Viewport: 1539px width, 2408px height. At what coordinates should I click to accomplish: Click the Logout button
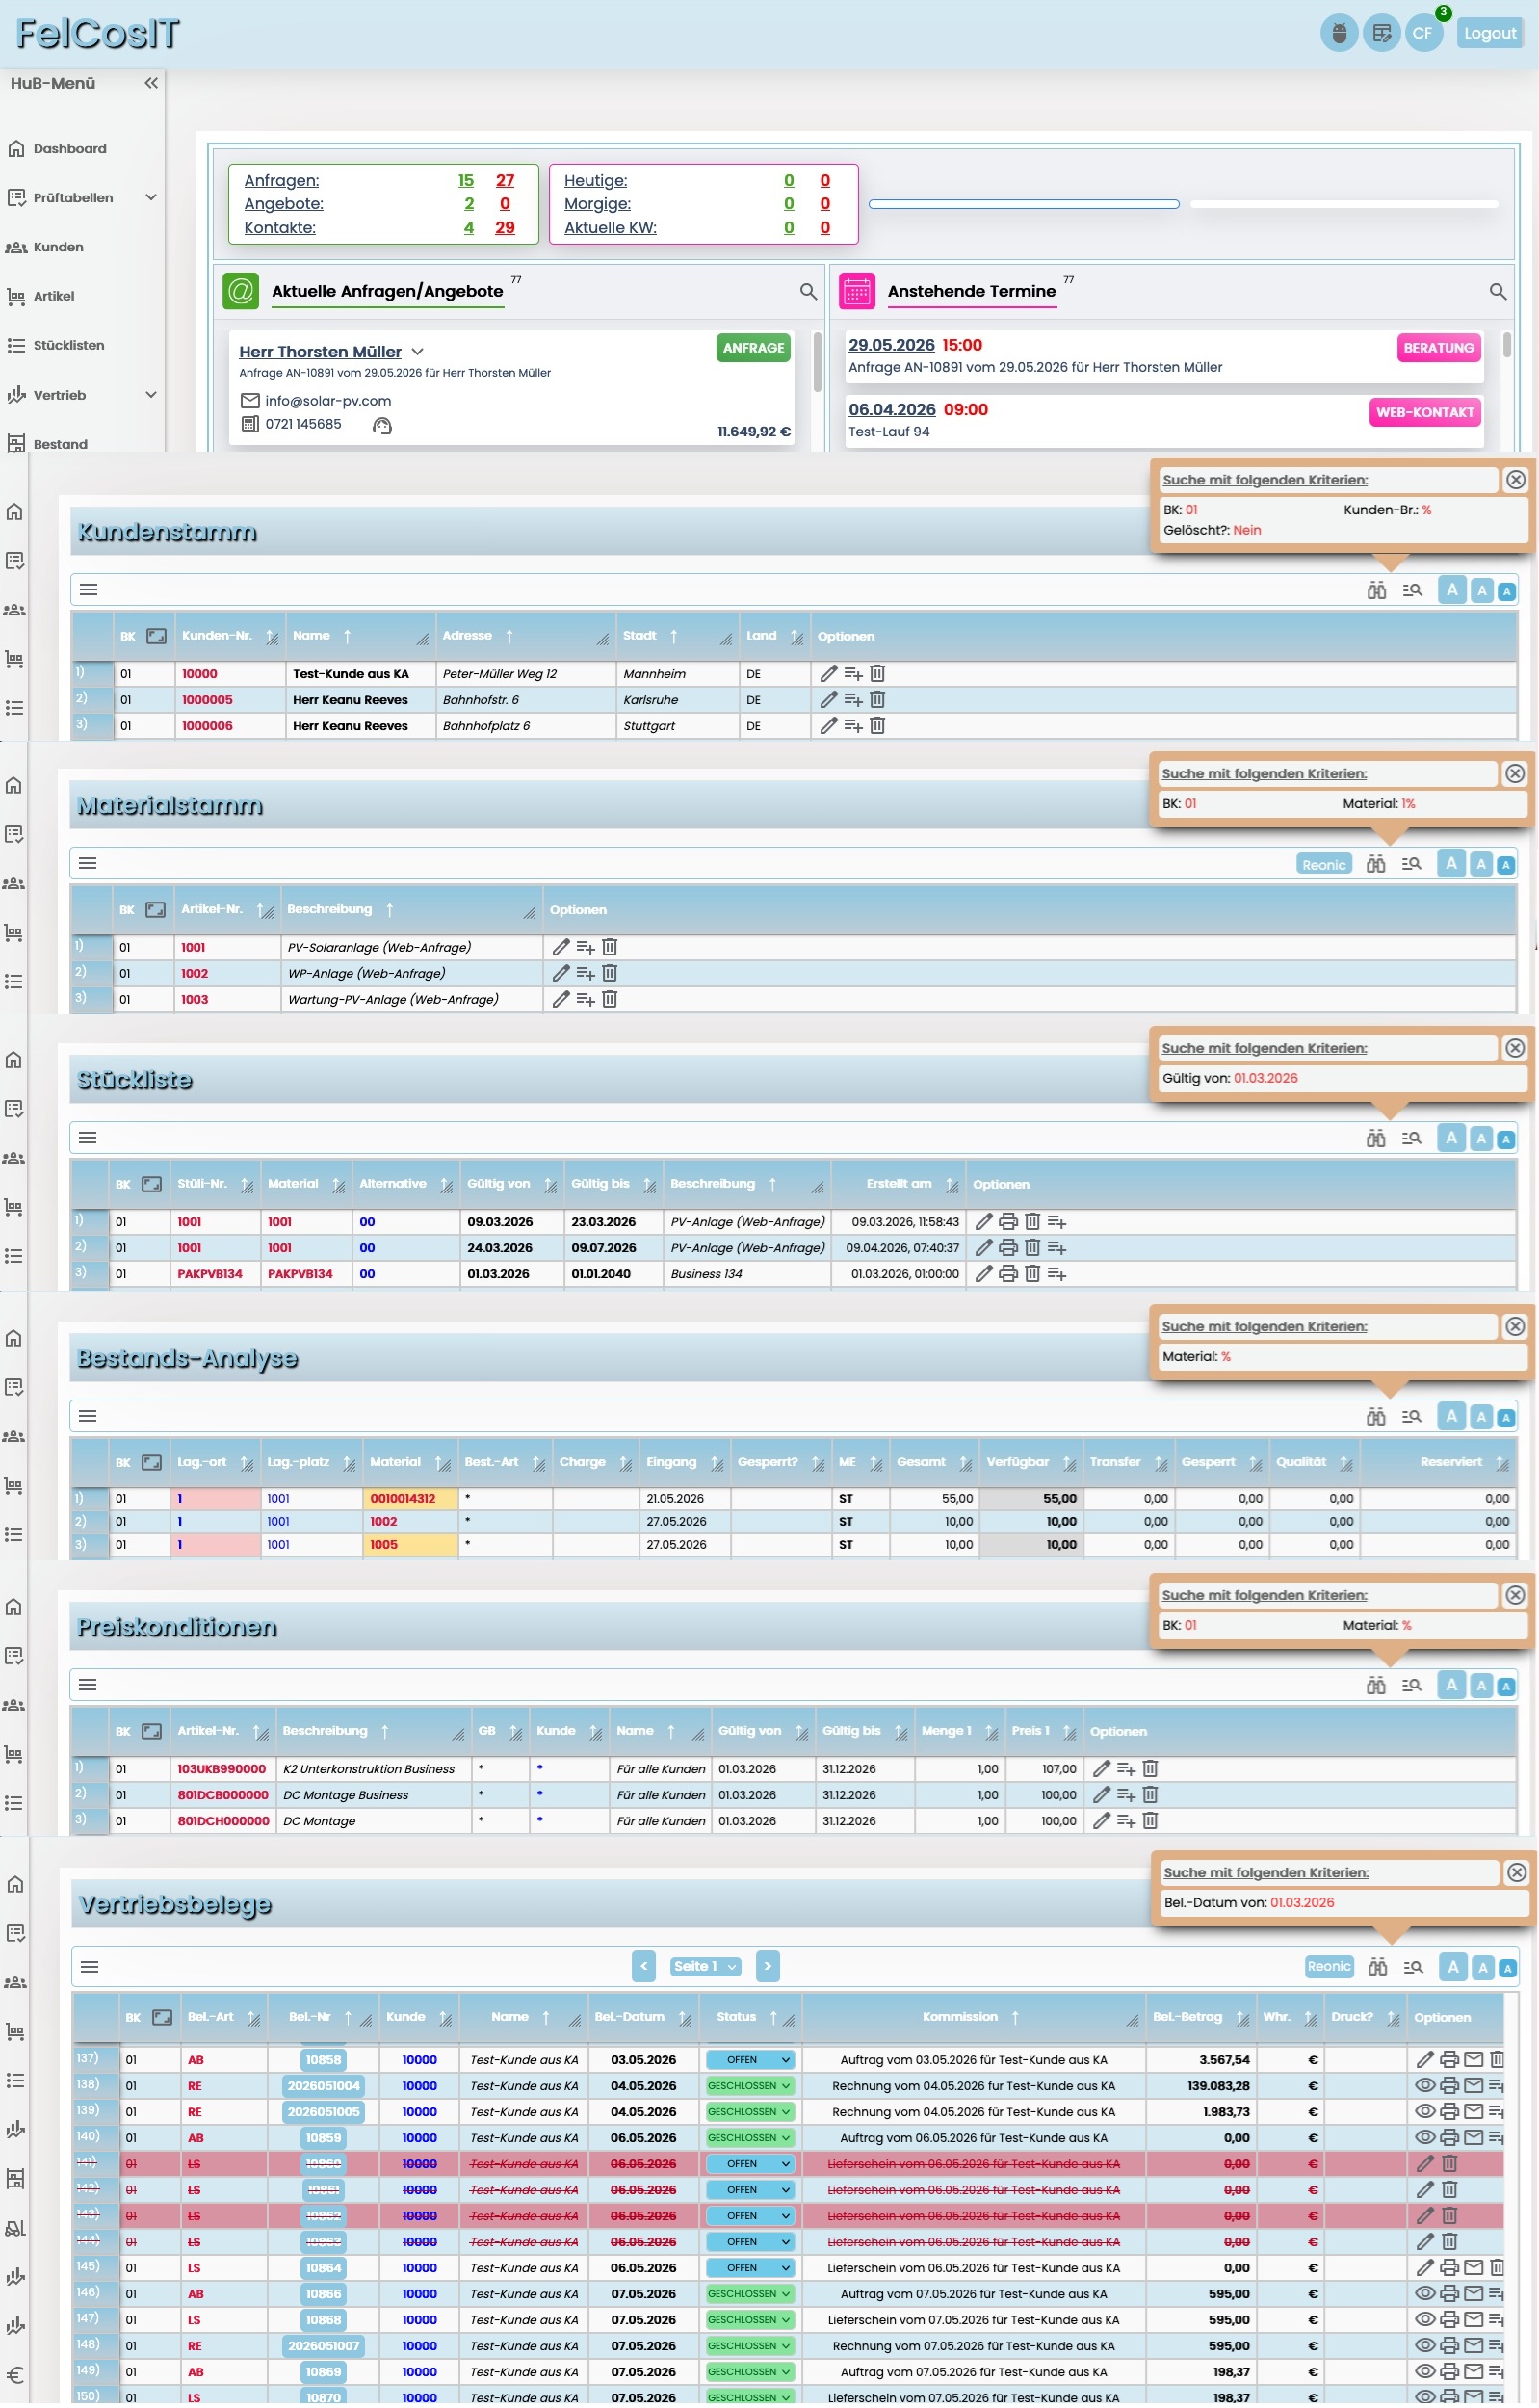pyautogui.click(x=1489, y=33)
